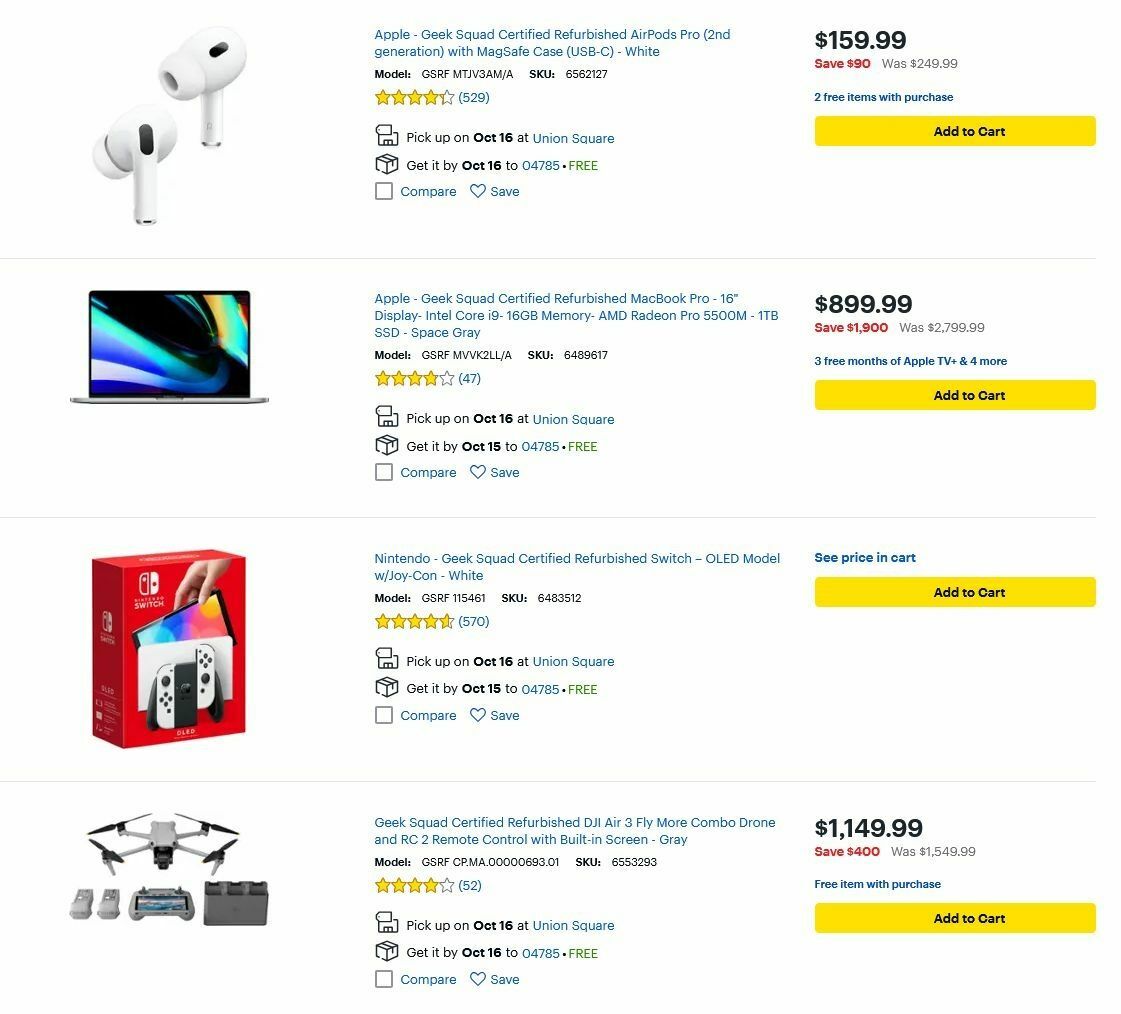The width and height of the screenshot is (1121, 1014).
Task: Add the AirPods Pro to cart
Action: 954,131
